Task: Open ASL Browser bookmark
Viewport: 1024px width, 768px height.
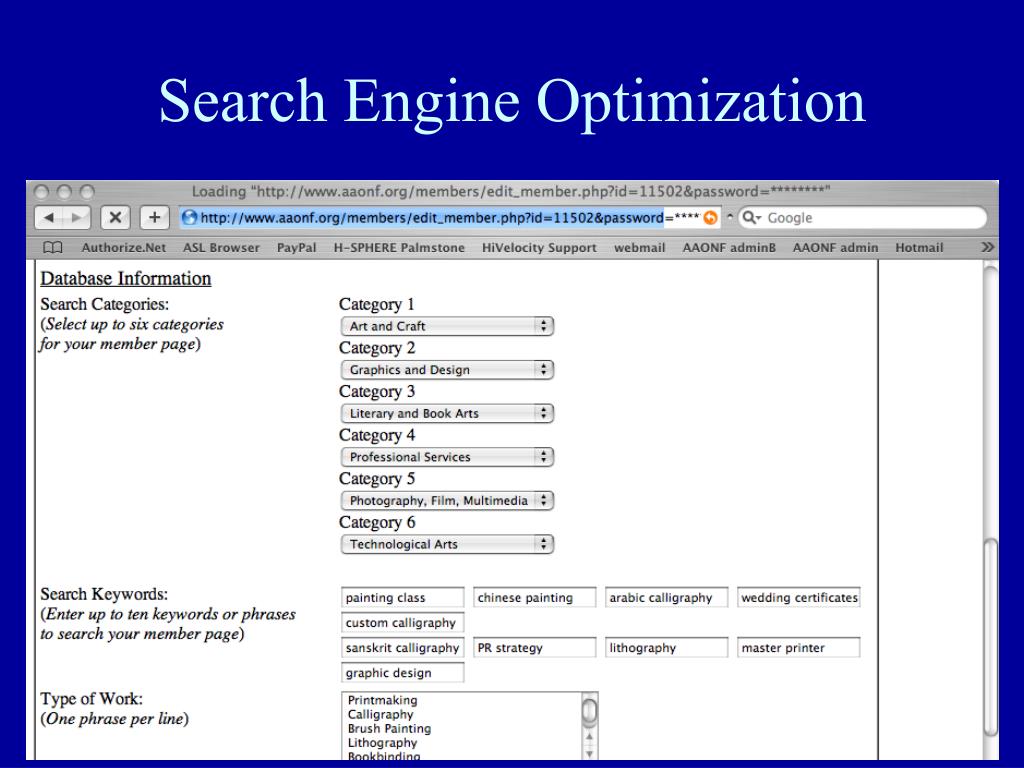Action: (221, 248)
